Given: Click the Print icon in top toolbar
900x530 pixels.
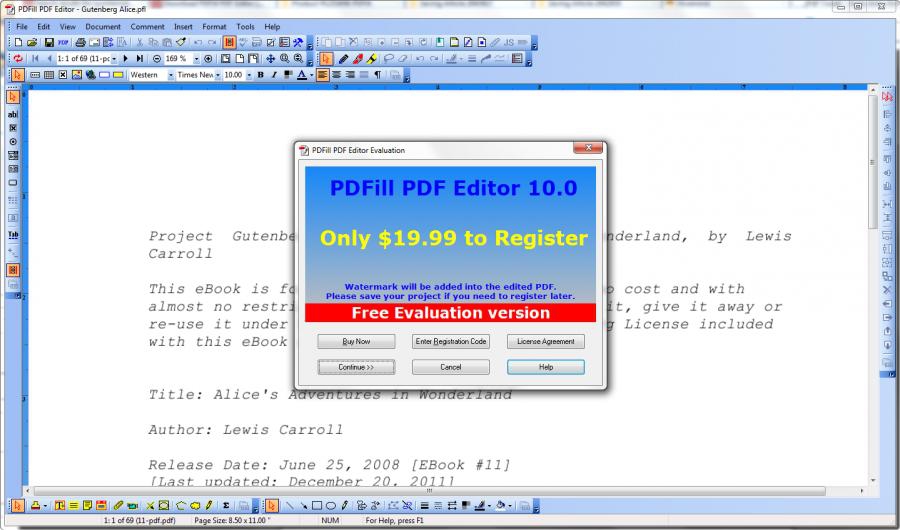Looking at the screenshot, I should click(80, 42).
